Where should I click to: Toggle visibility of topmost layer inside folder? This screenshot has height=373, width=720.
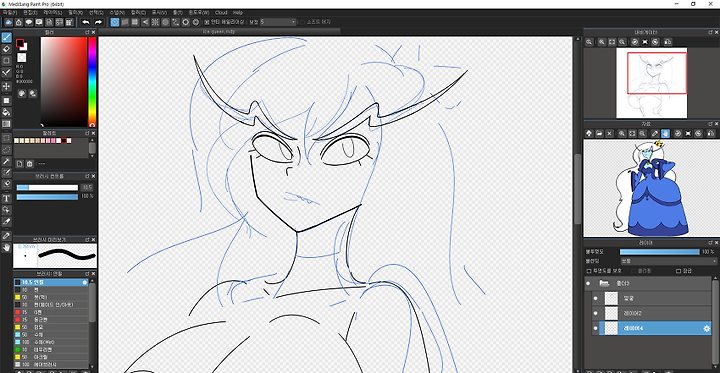pyautogui.click(x=596, y=298)
